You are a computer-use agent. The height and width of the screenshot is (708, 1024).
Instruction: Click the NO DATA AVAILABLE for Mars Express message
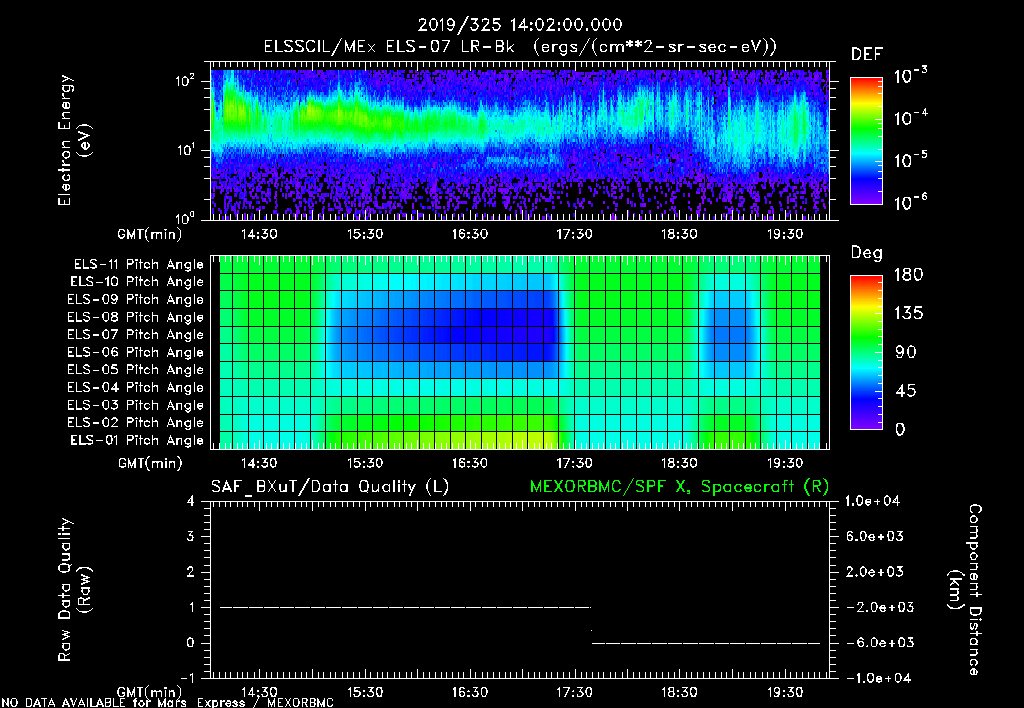167,702
